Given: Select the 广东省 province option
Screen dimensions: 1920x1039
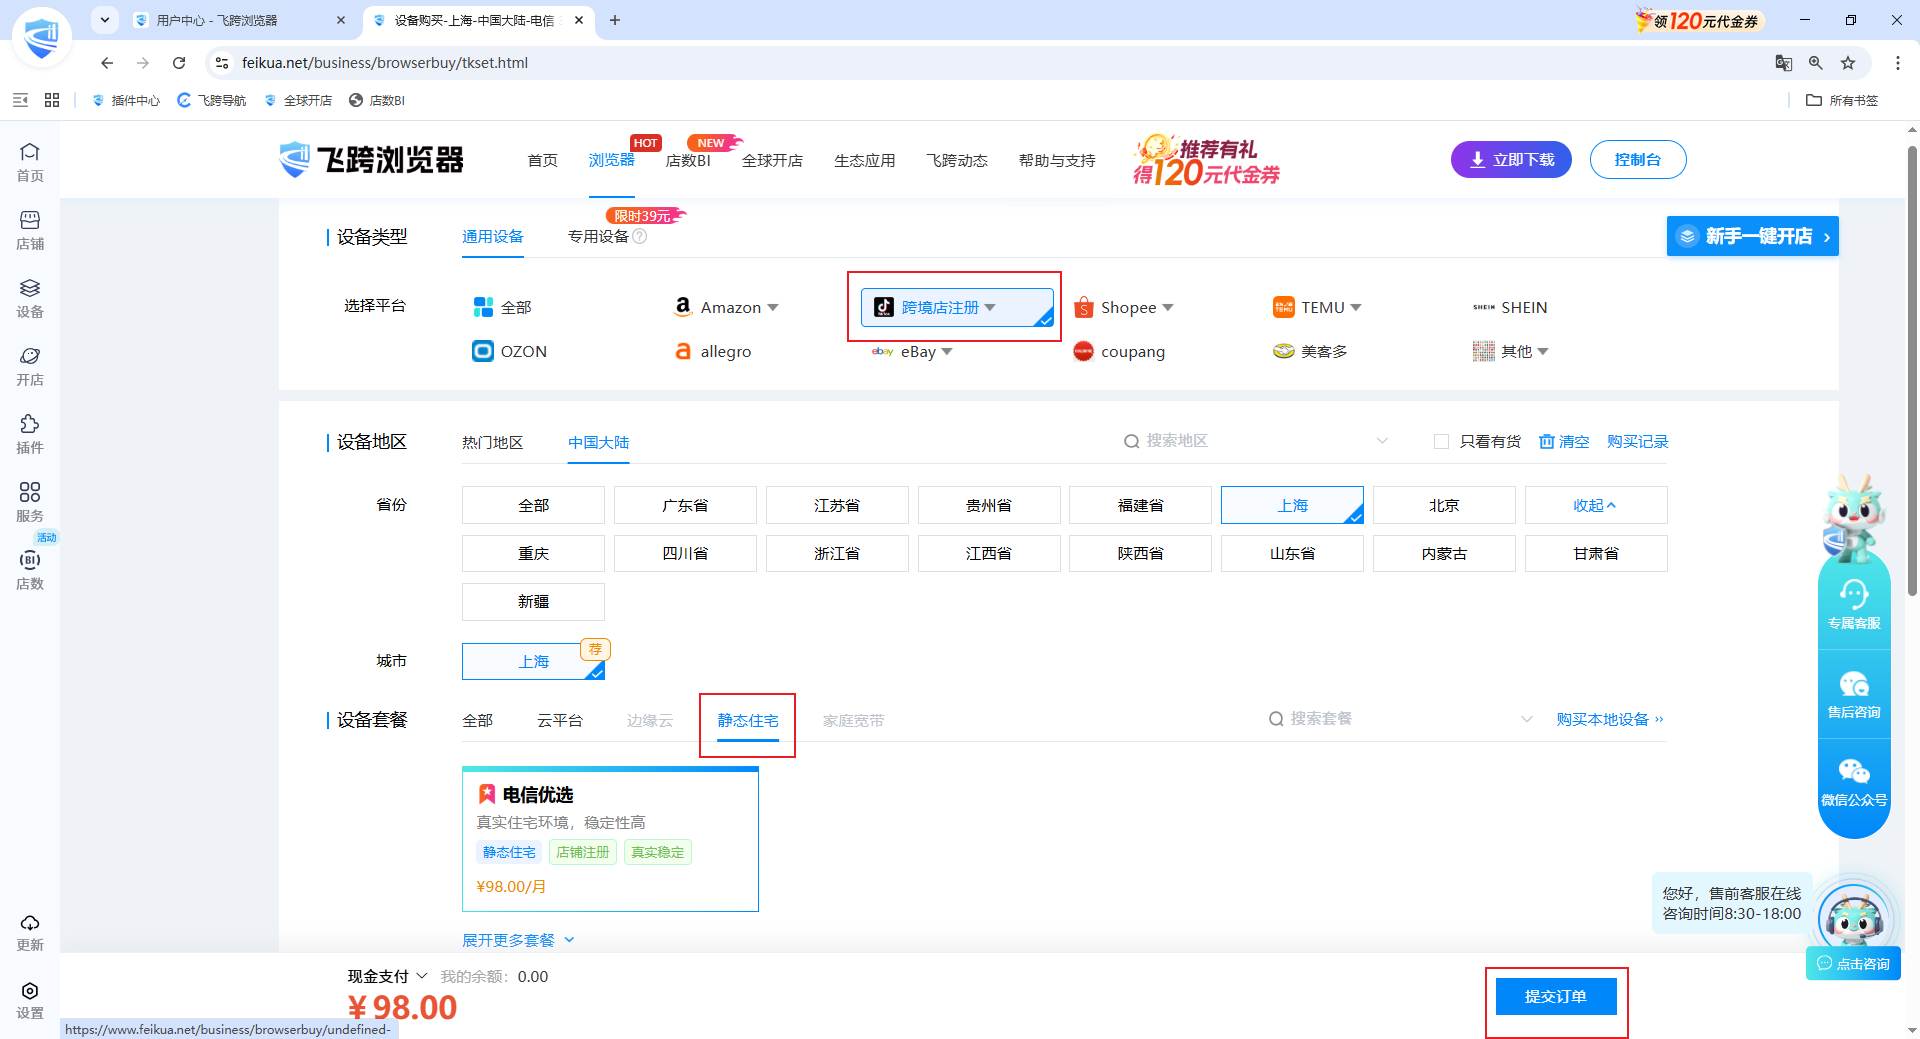Looking at the screenshot, I should 685,505.
